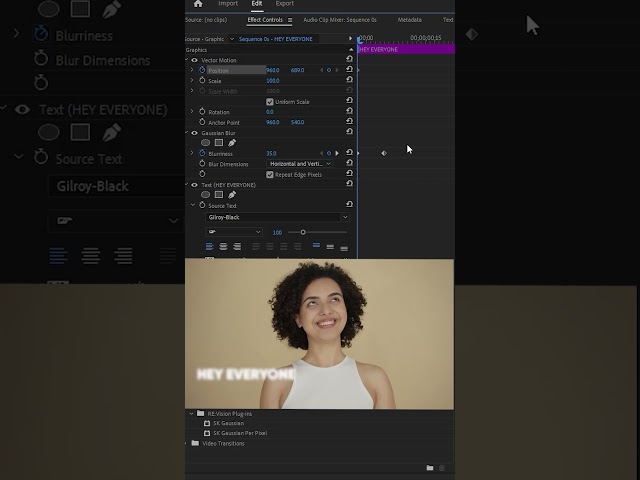The height and width of the screenshot is (480, 640).
Task: Reset the Anchor Point parameter
Action: tap(349, 121)
